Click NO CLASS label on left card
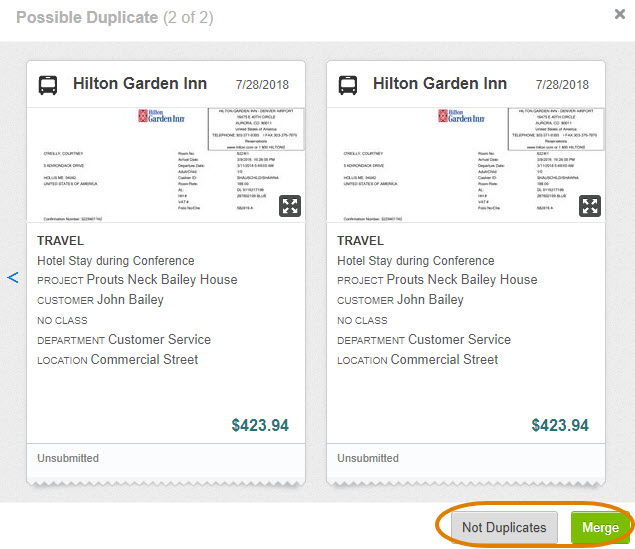635x549 pixels. pos(62,321)
